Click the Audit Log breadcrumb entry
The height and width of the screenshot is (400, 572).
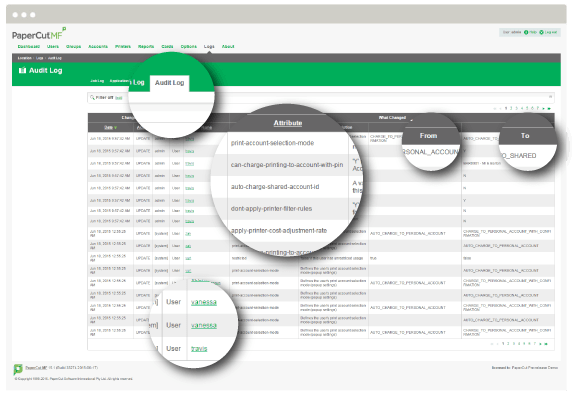point(55,58)
